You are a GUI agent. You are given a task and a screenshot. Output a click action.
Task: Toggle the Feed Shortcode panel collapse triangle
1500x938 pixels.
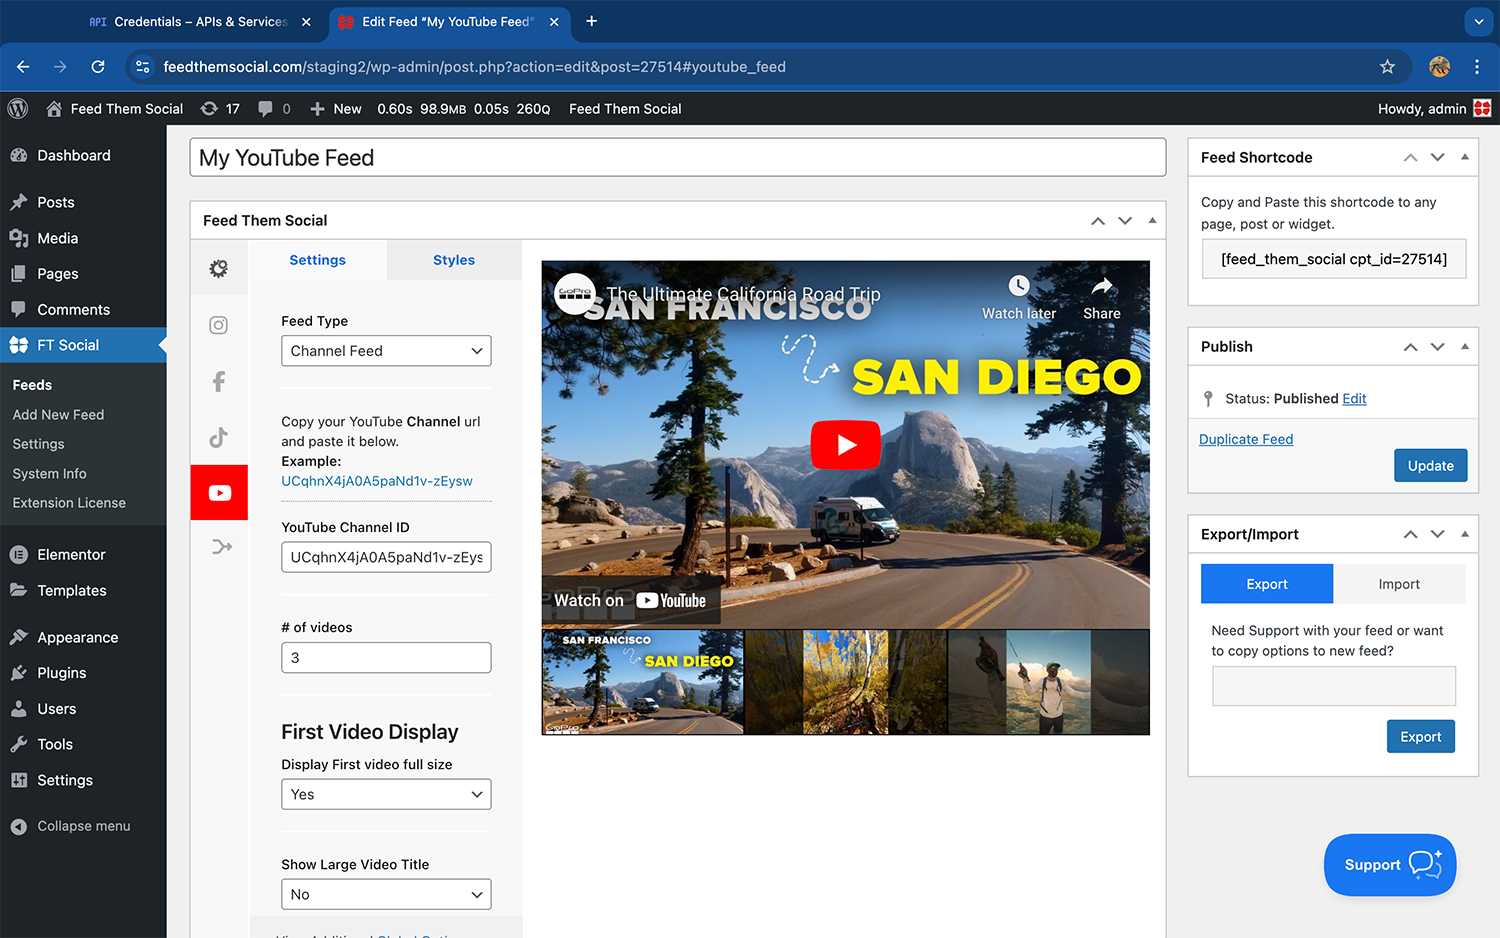pyautogui.click(x=1464, y=157)
